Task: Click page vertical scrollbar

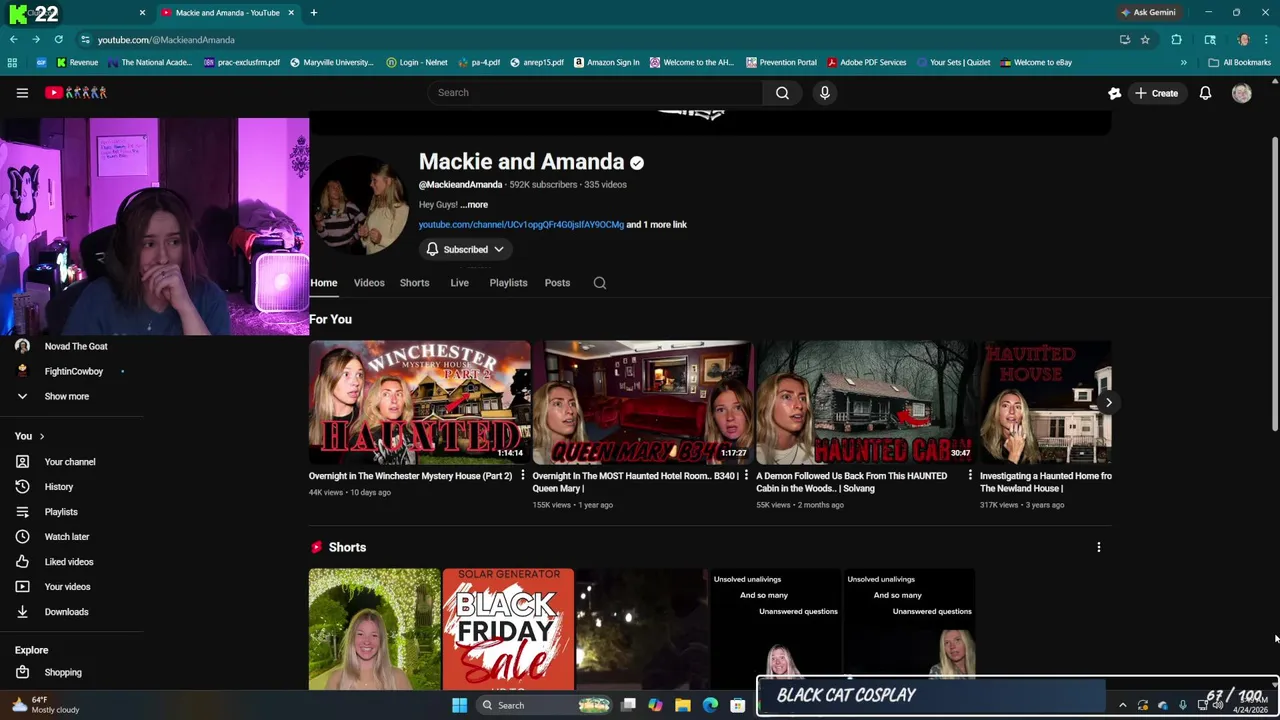Action: point(1274,283)
